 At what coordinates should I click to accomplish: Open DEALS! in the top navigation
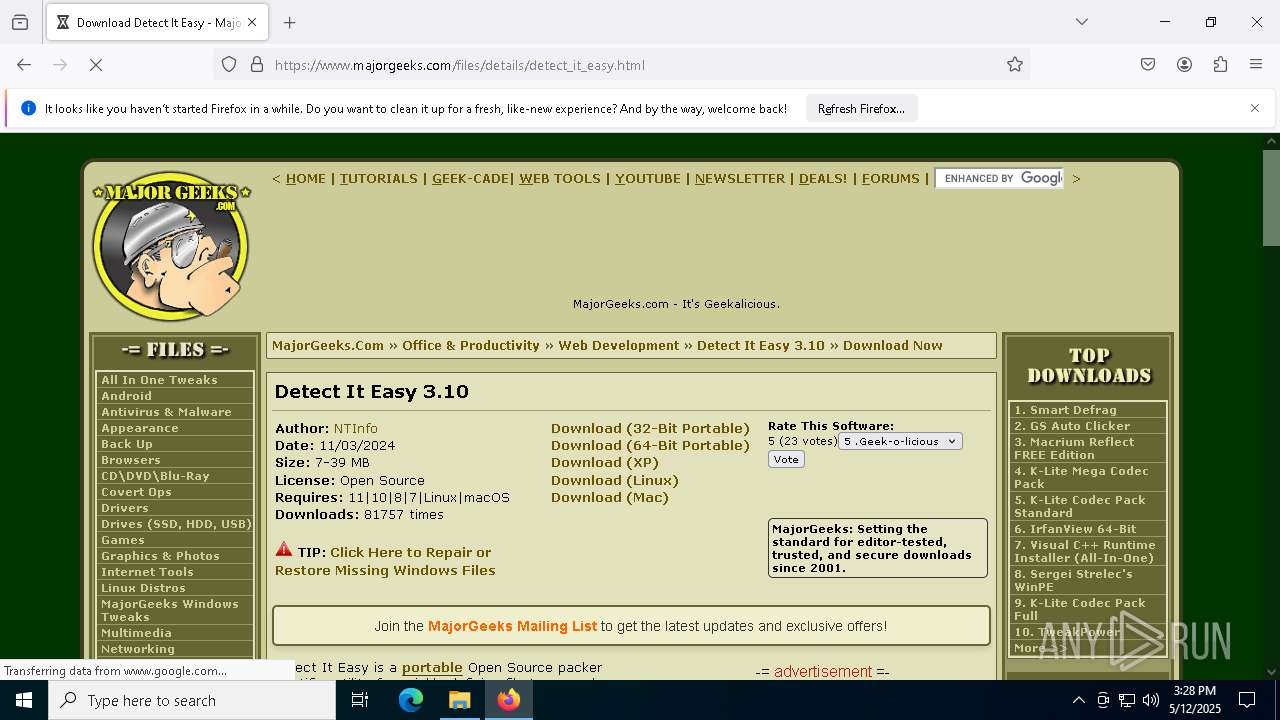point(823,178)
